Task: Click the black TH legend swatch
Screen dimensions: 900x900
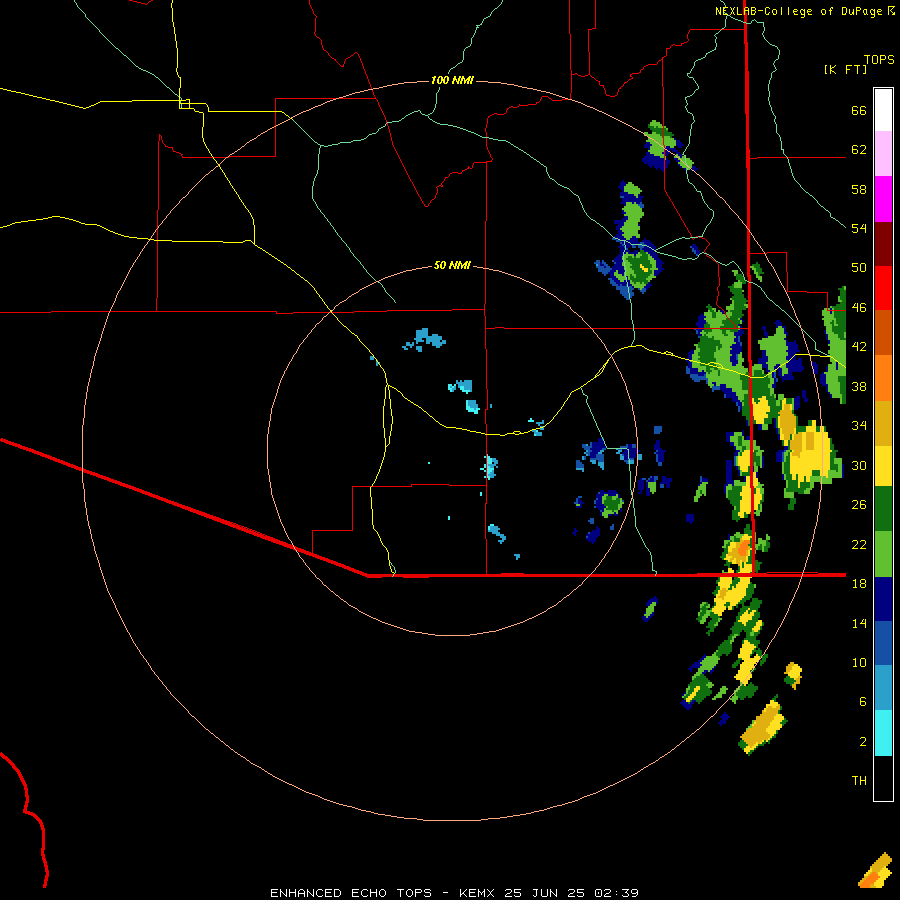Action: point(883,778)
